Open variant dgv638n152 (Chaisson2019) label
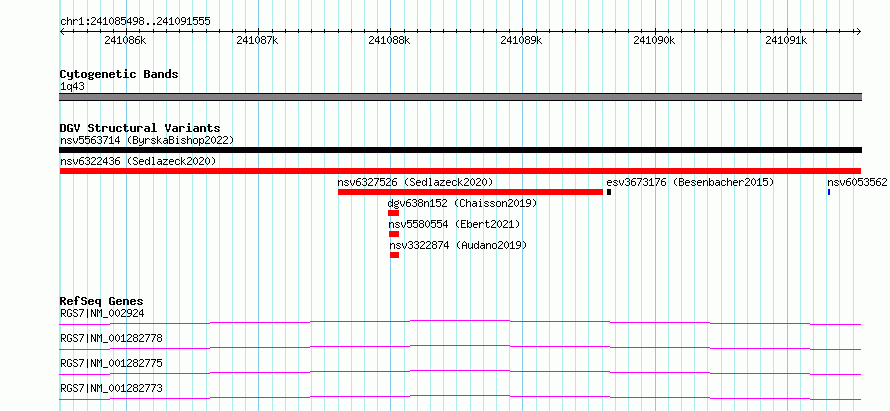Screen dimensions: 890x411 pos(462,203)
